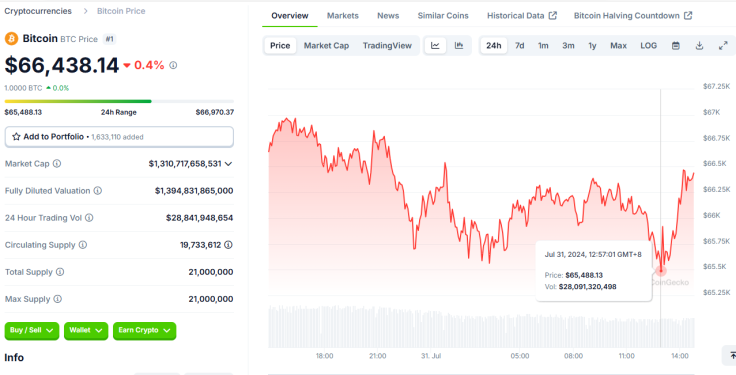The image size is (736, 375).
Task: Click the 24h high value $66,970.37
Action: (215, 112)
